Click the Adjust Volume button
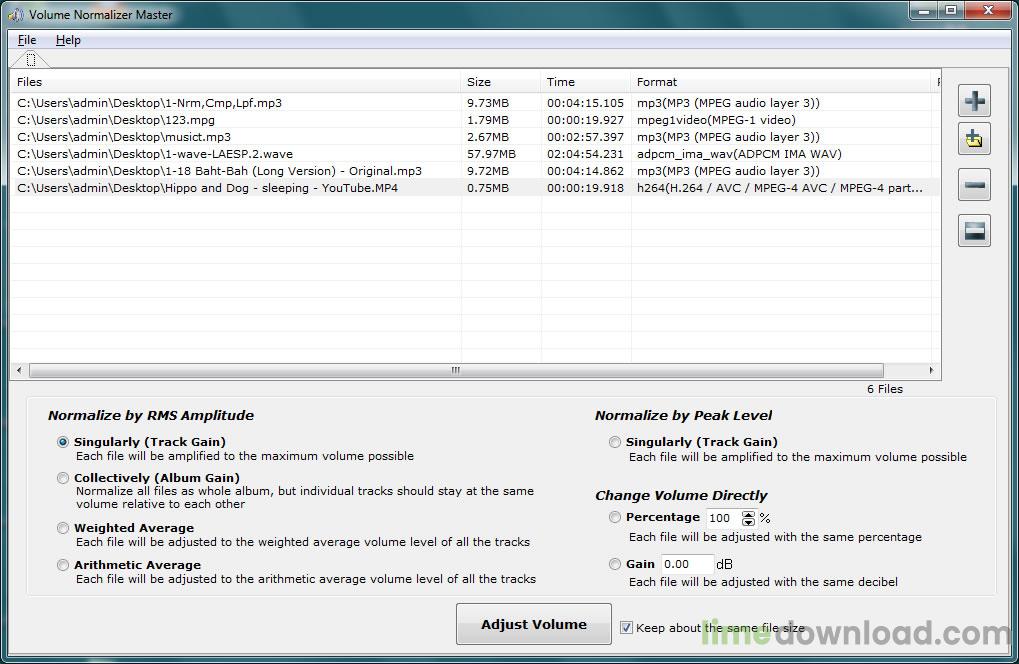Screen dimensions: 1019x664 click(x=534, y=624)
